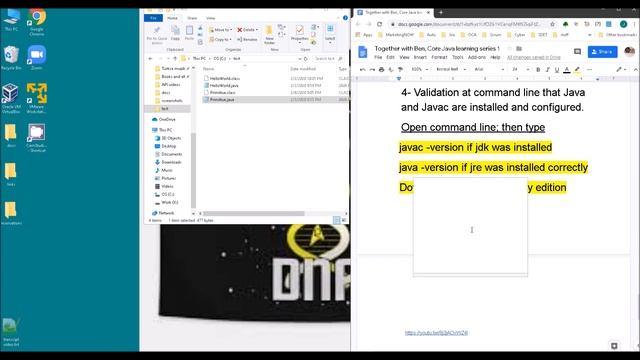The width and height of the screenshot is (640, 360).
Task: Go up one folder level in Explorer
Action: [x=175, y=59]
